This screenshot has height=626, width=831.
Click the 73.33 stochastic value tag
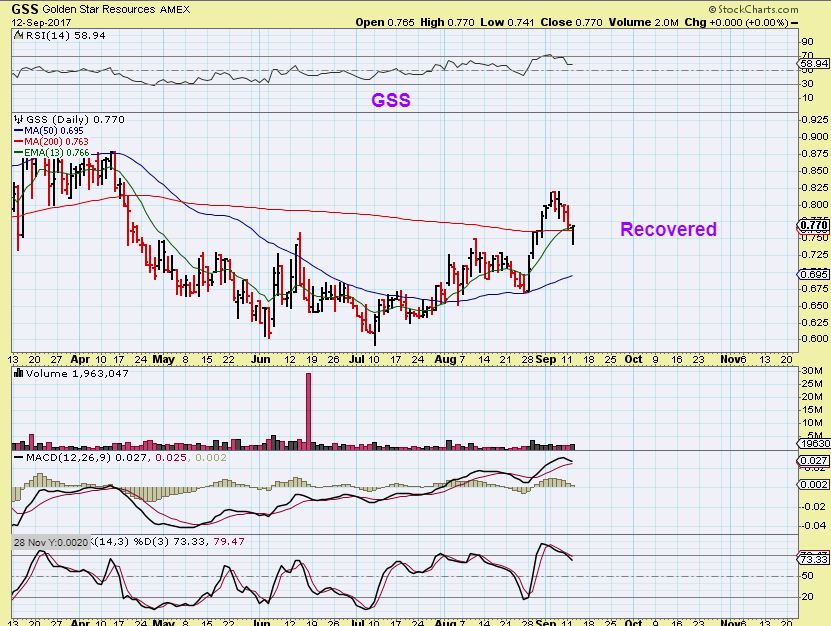pos(814,559)
